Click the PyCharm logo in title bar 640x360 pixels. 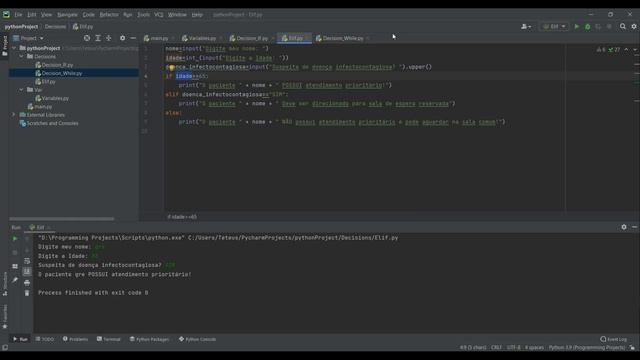pos(6,14)
